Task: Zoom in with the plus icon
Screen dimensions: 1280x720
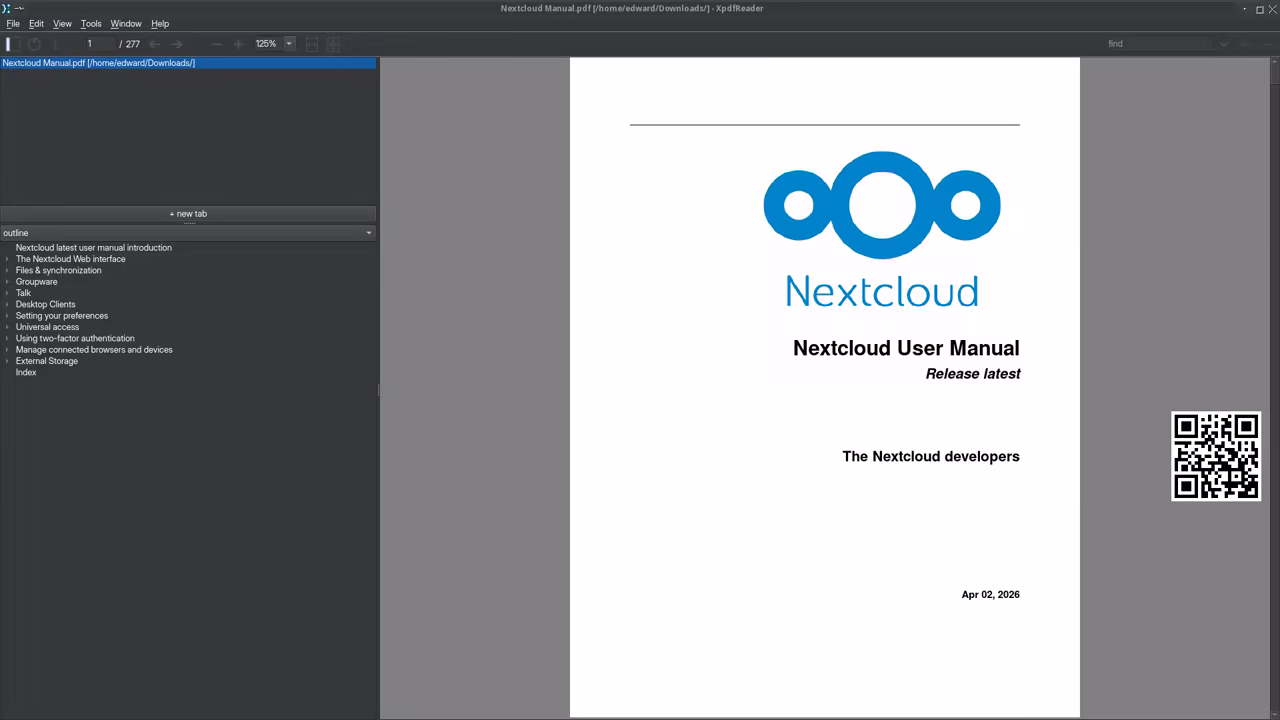Action: pos(238,44)
